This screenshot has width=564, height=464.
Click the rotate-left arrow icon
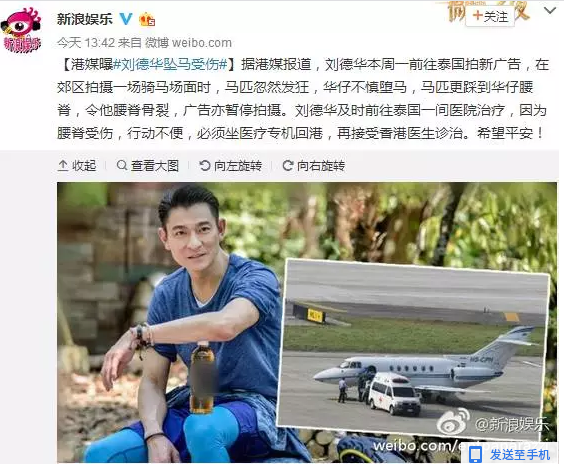click(x=205, y=165)
